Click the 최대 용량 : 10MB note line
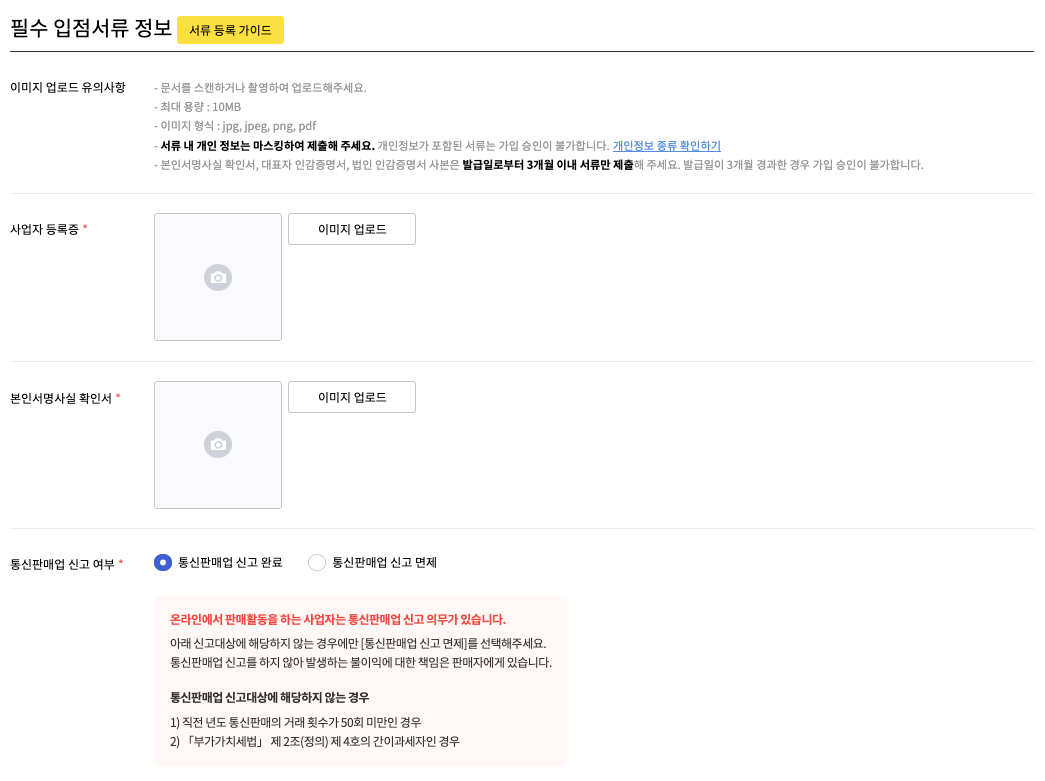This screenshot has height=781, width=1045. tap(200, 106)
